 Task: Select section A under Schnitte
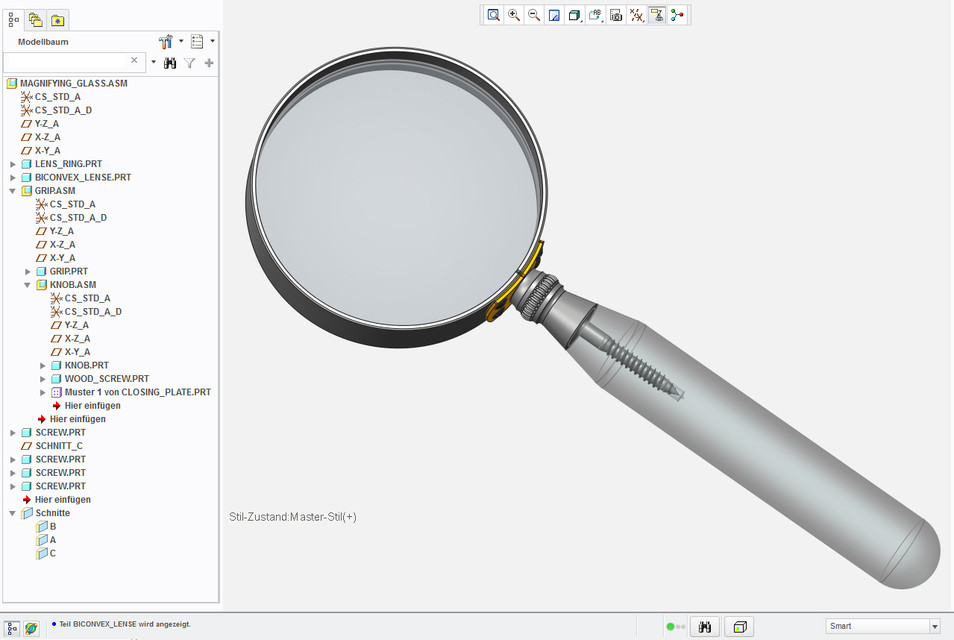pos(52,540)
